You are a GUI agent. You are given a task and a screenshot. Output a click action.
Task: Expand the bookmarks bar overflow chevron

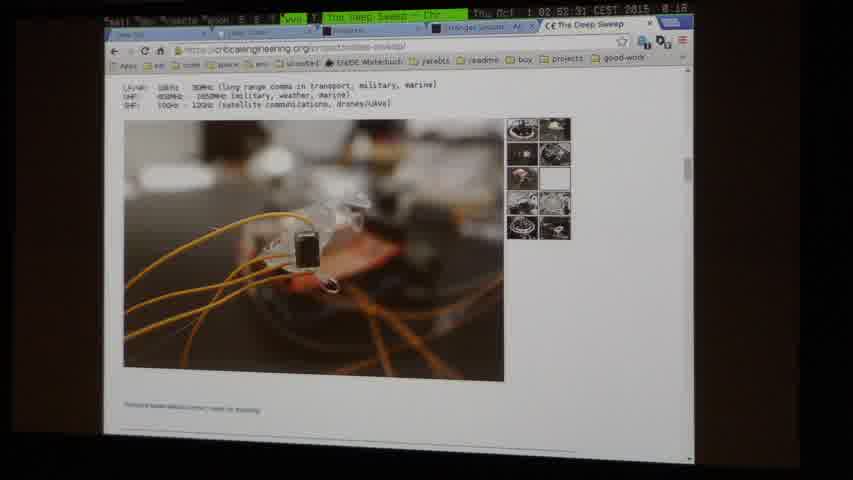(683, 58)
